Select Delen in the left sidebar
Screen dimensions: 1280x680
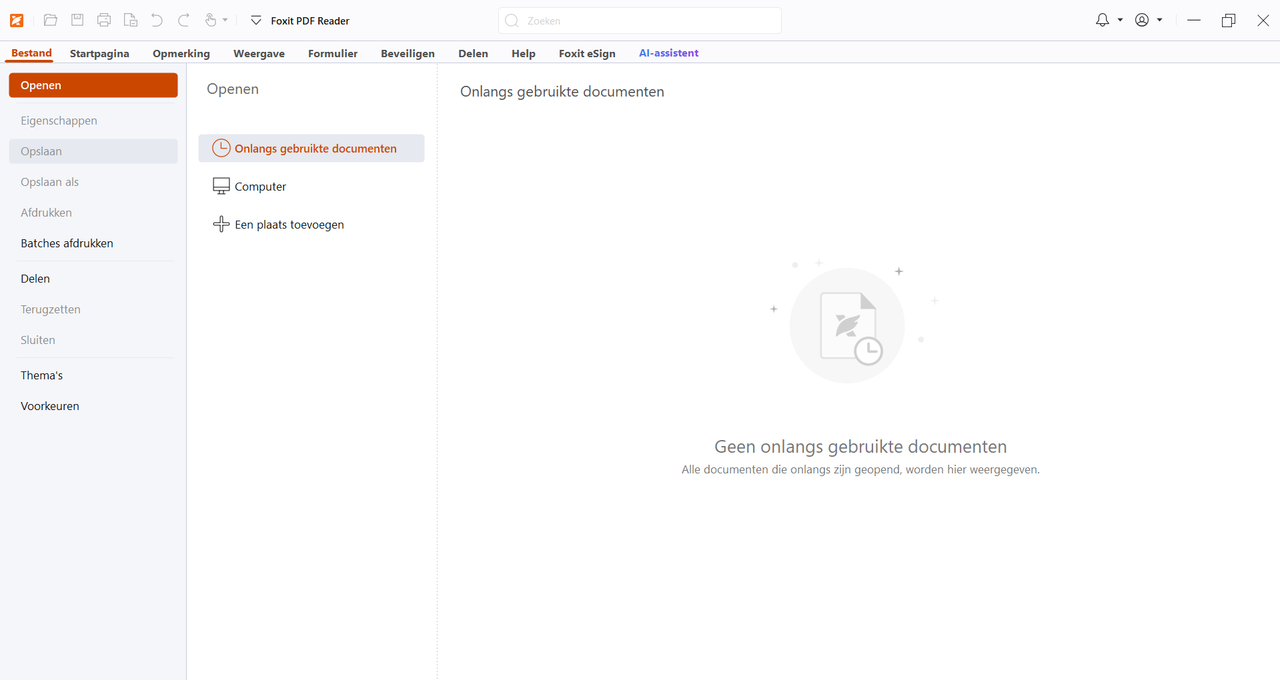click(93, 279)
